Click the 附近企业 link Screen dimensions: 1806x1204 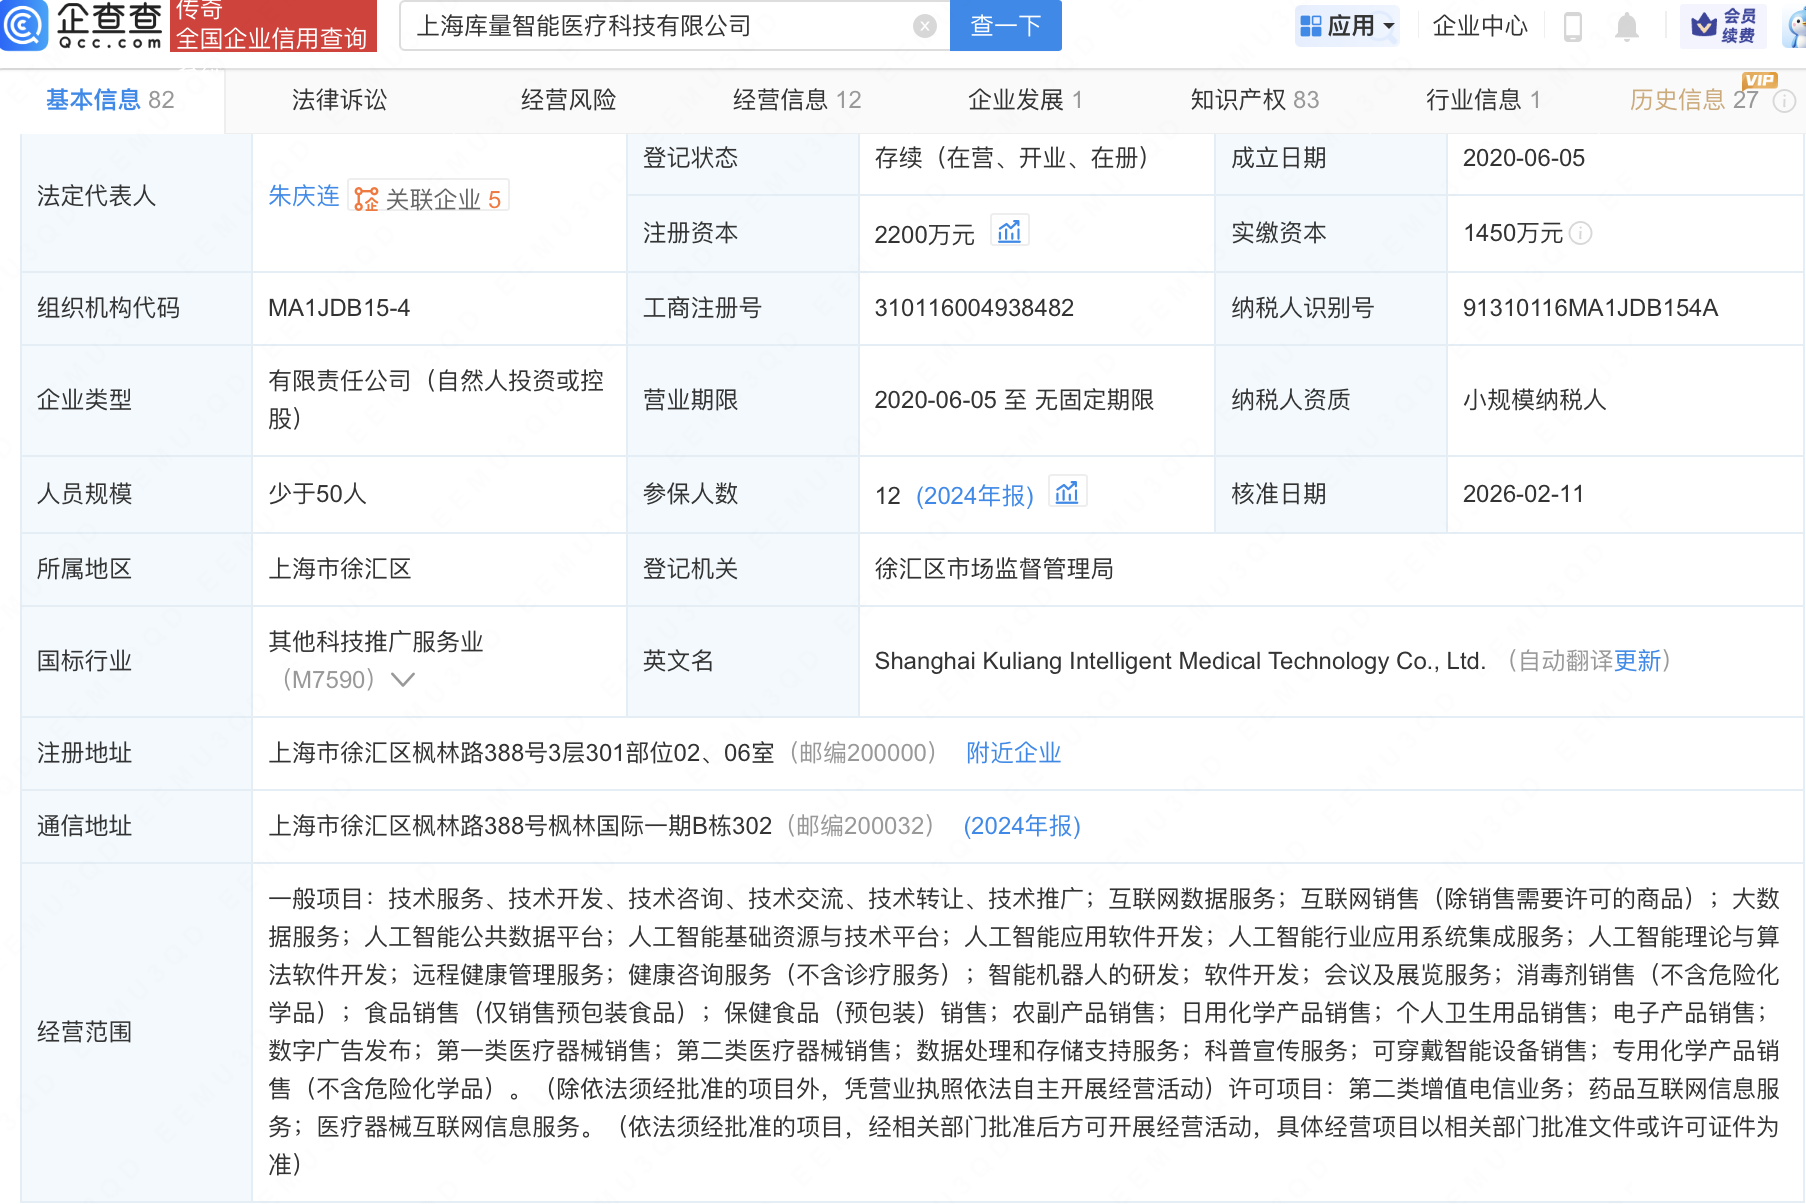click(1013, 753)
